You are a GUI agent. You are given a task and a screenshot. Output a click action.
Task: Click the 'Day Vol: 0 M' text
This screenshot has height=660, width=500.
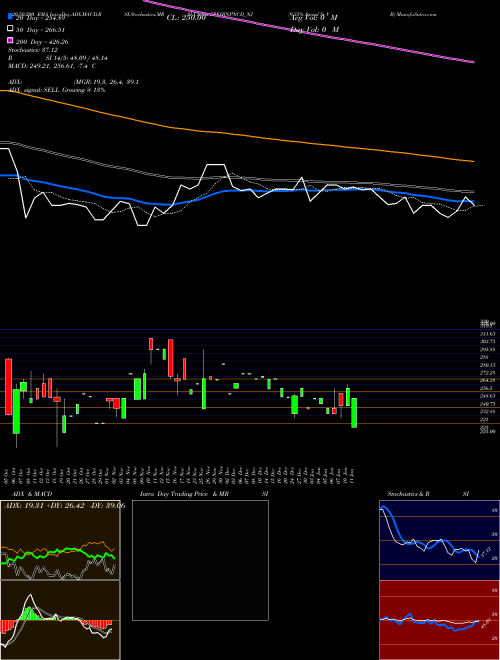tap(315, 29)
